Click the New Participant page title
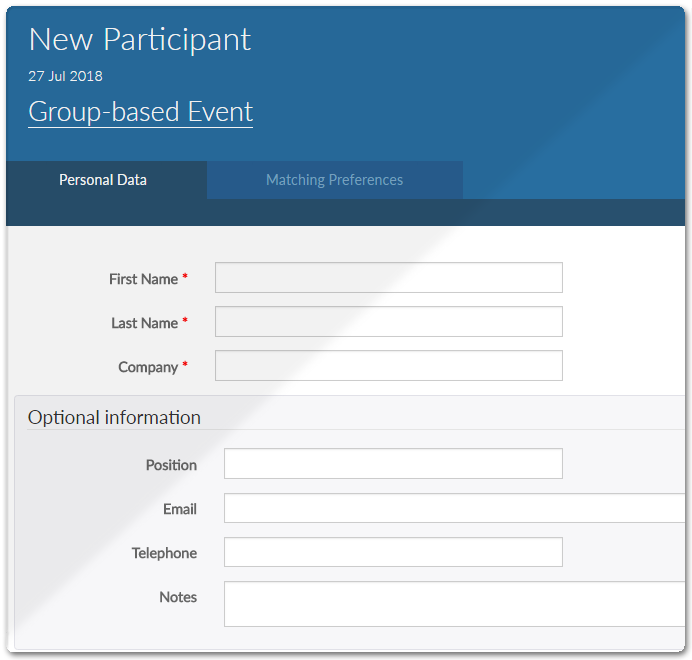692x660 pixels. 140,40
